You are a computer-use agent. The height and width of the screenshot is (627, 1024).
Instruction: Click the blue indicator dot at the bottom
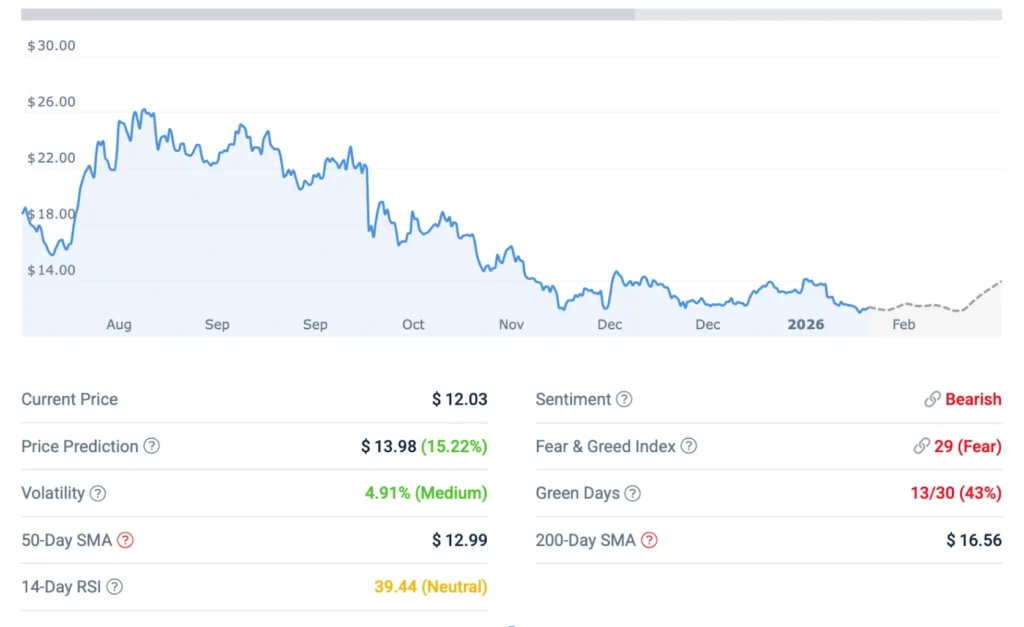tap(512, 624)
